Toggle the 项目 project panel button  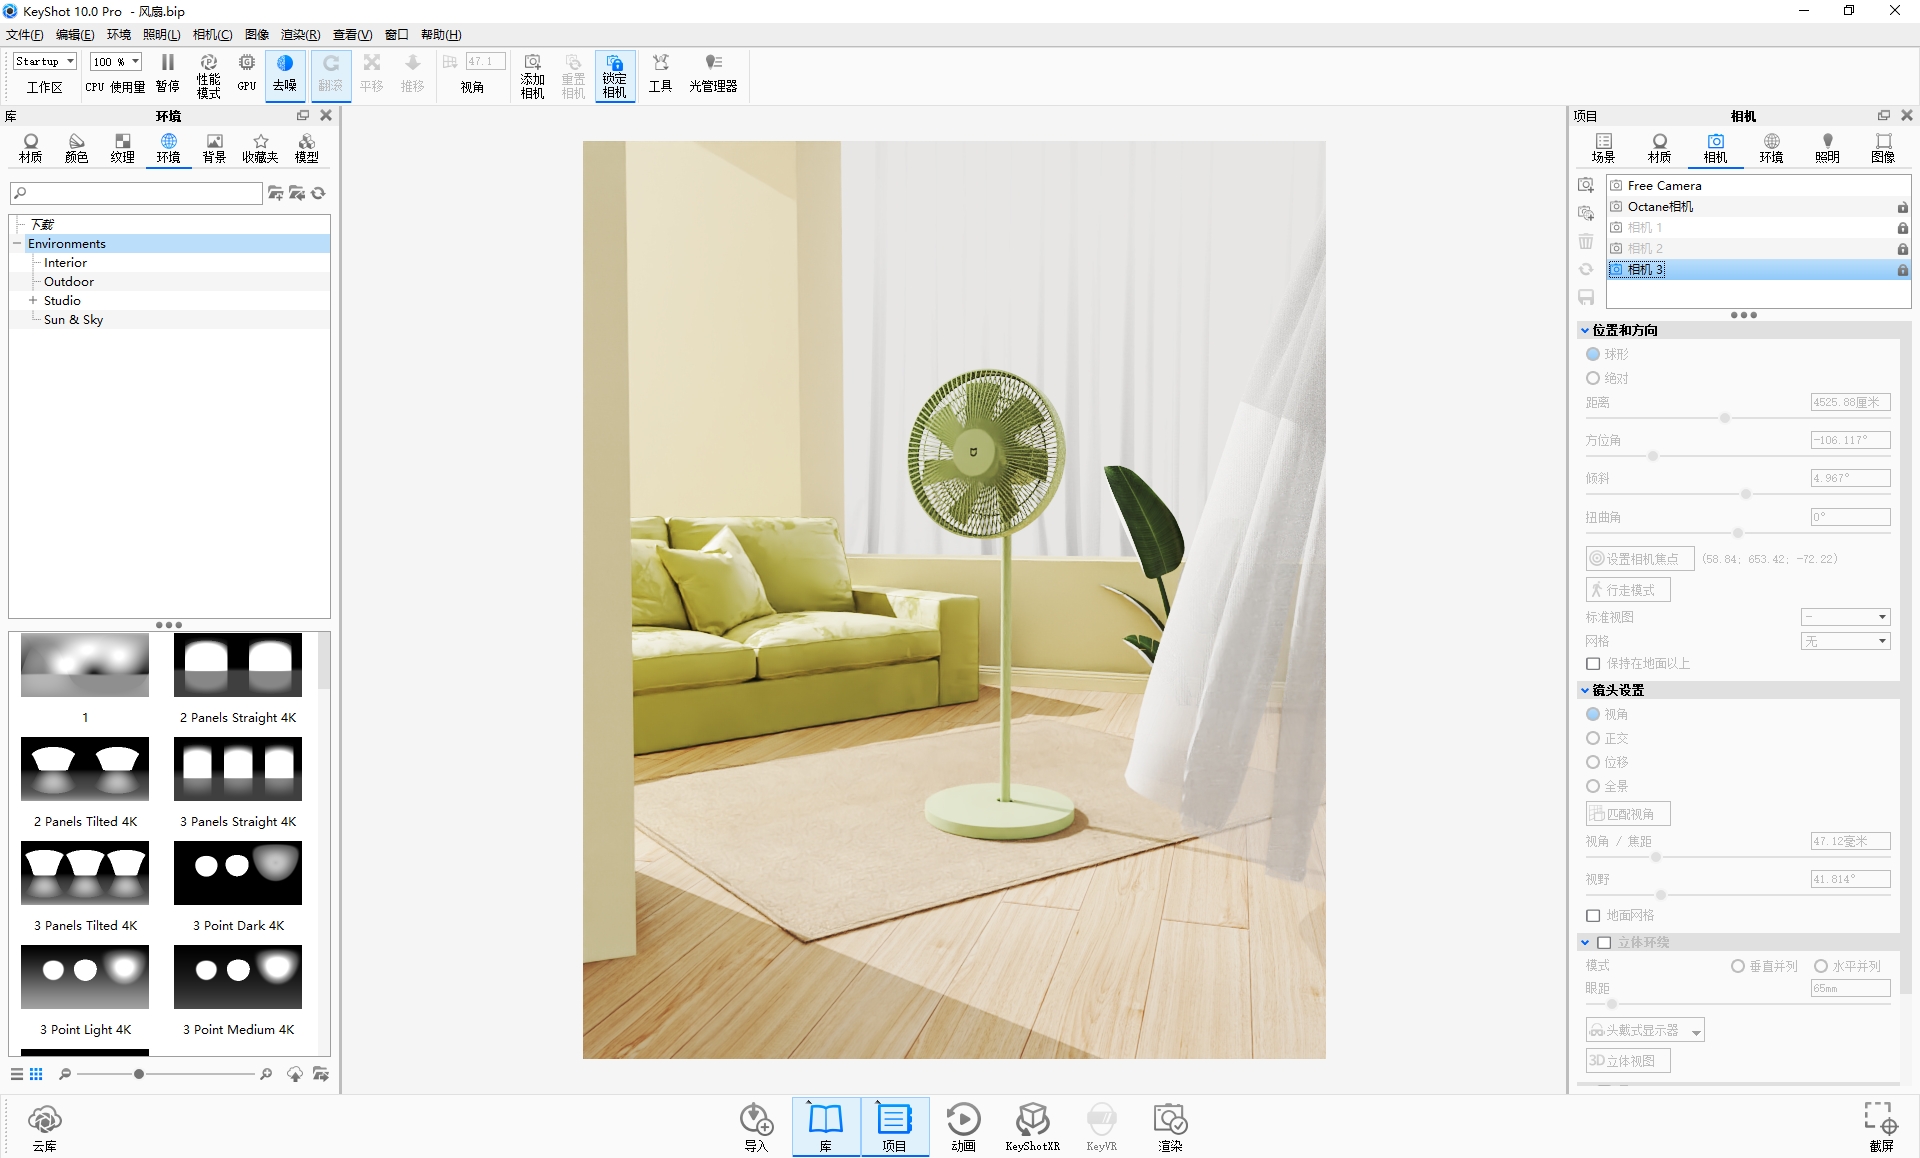pyautogui.click(x=894, y=1127)
